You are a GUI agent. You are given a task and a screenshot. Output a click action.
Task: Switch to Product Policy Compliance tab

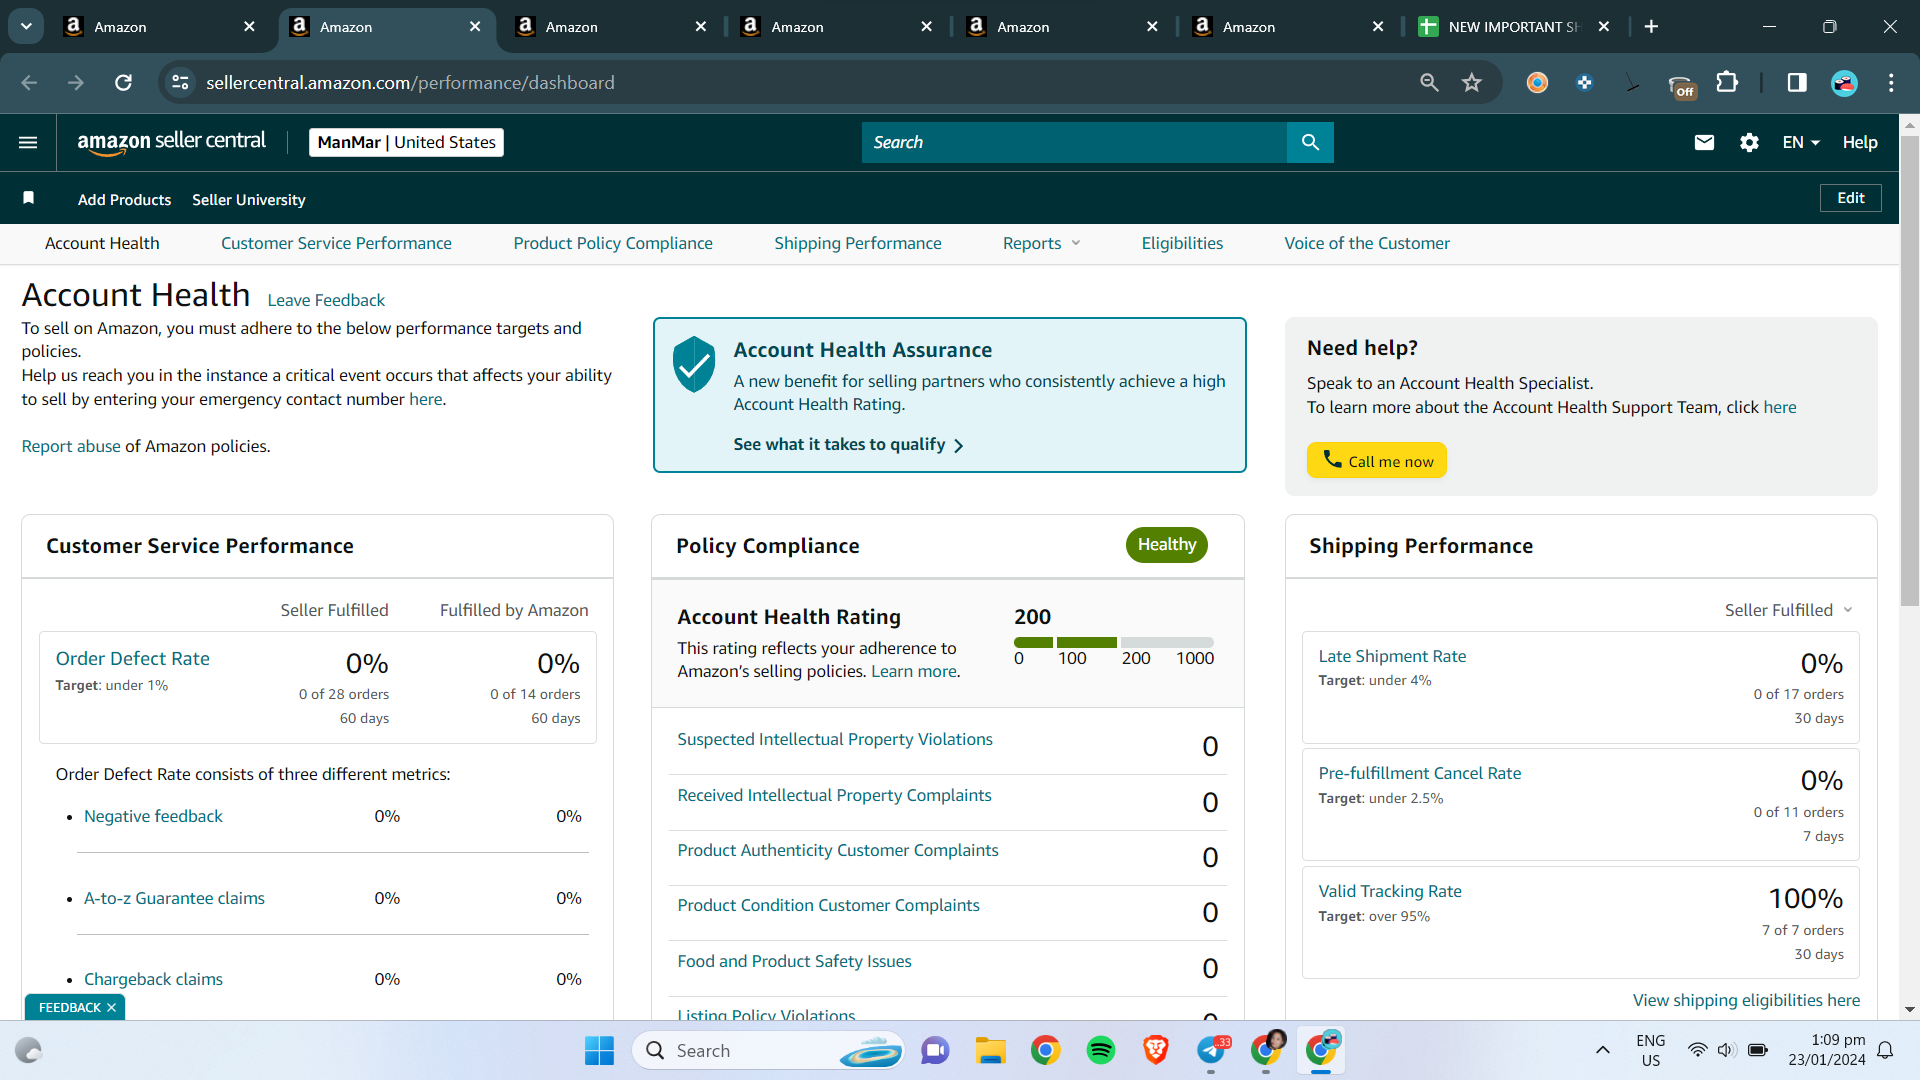(x=613, y=243)
